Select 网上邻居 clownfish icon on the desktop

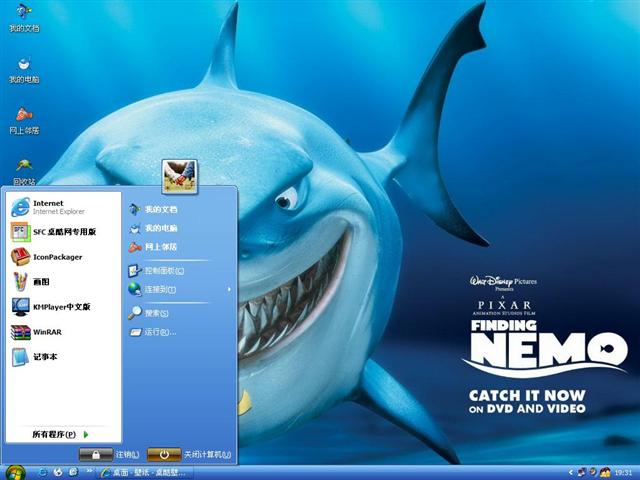(24, 119)
